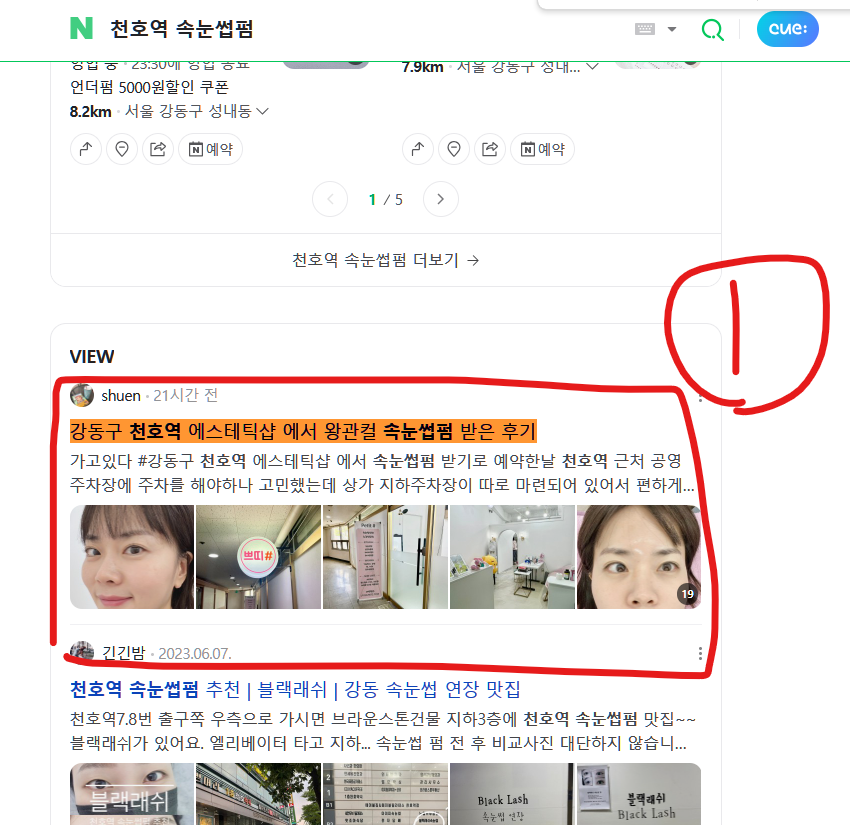Book the 8.2km listing via 예약

(210, 149)
